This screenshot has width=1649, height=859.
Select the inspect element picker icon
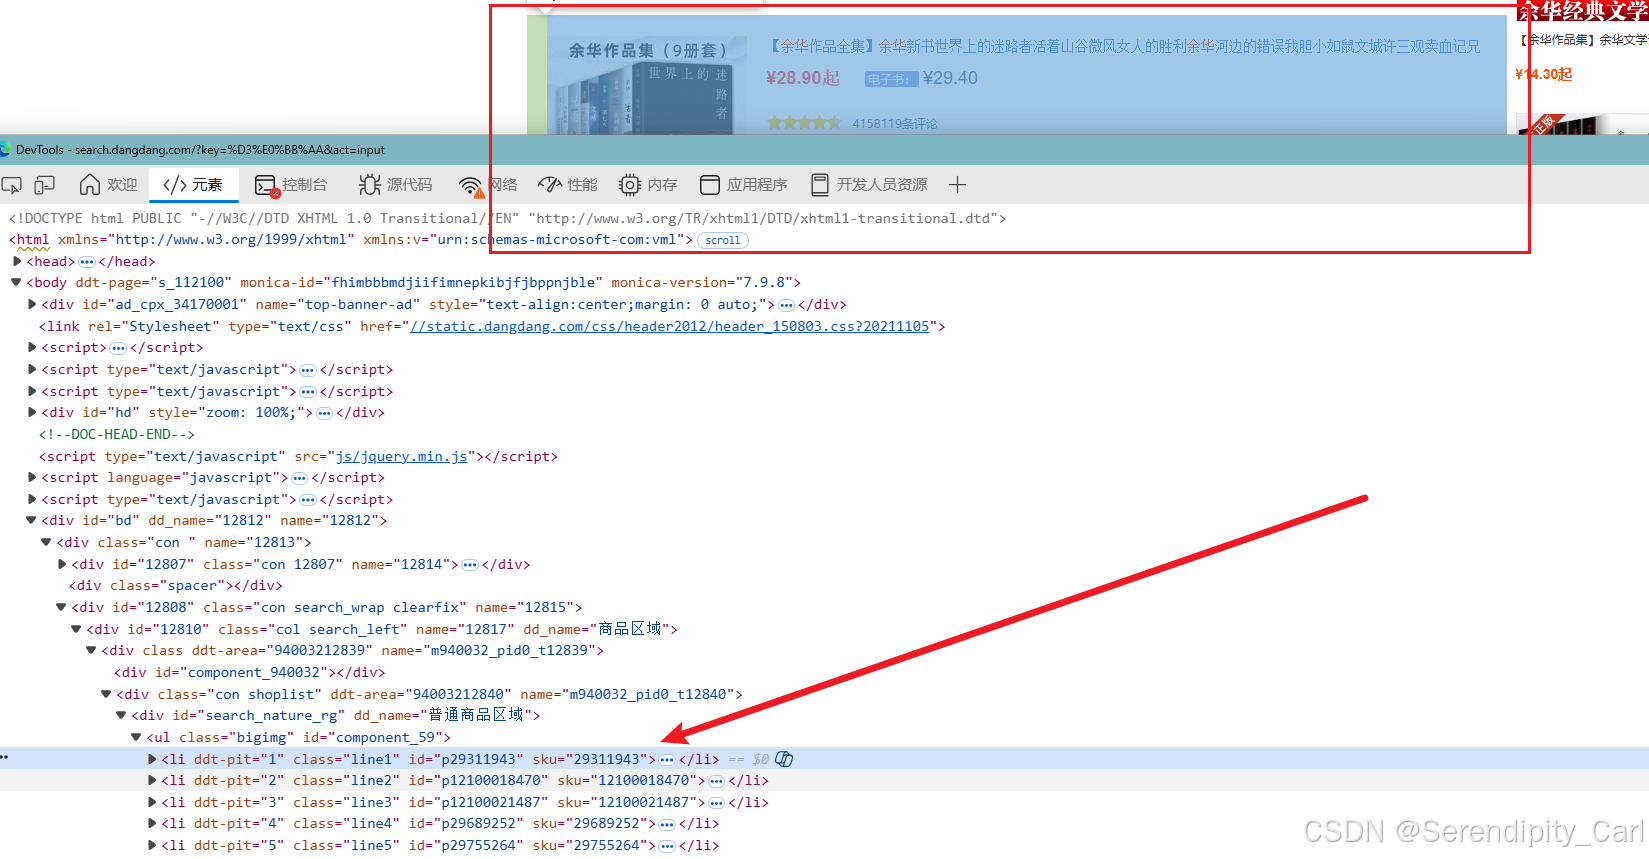click(12, 185)
